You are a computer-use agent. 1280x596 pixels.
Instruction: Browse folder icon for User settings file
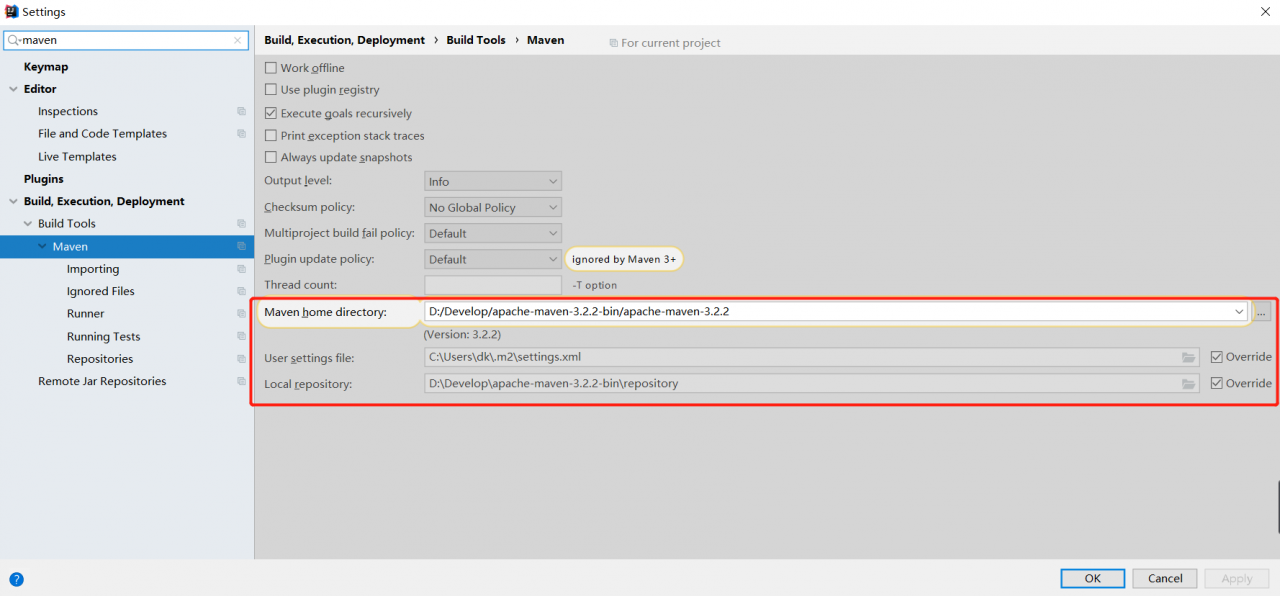coord(1188,357)
